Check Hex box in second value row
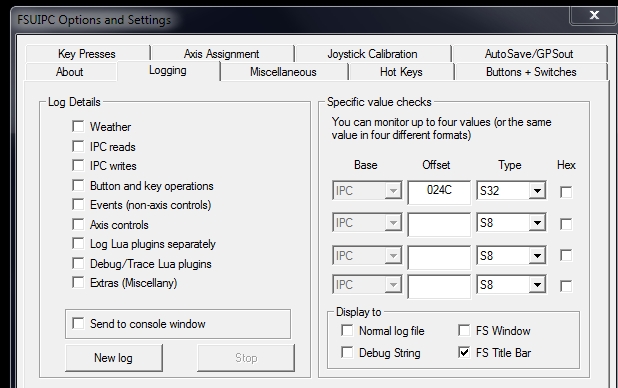 (x=566, y=224)
